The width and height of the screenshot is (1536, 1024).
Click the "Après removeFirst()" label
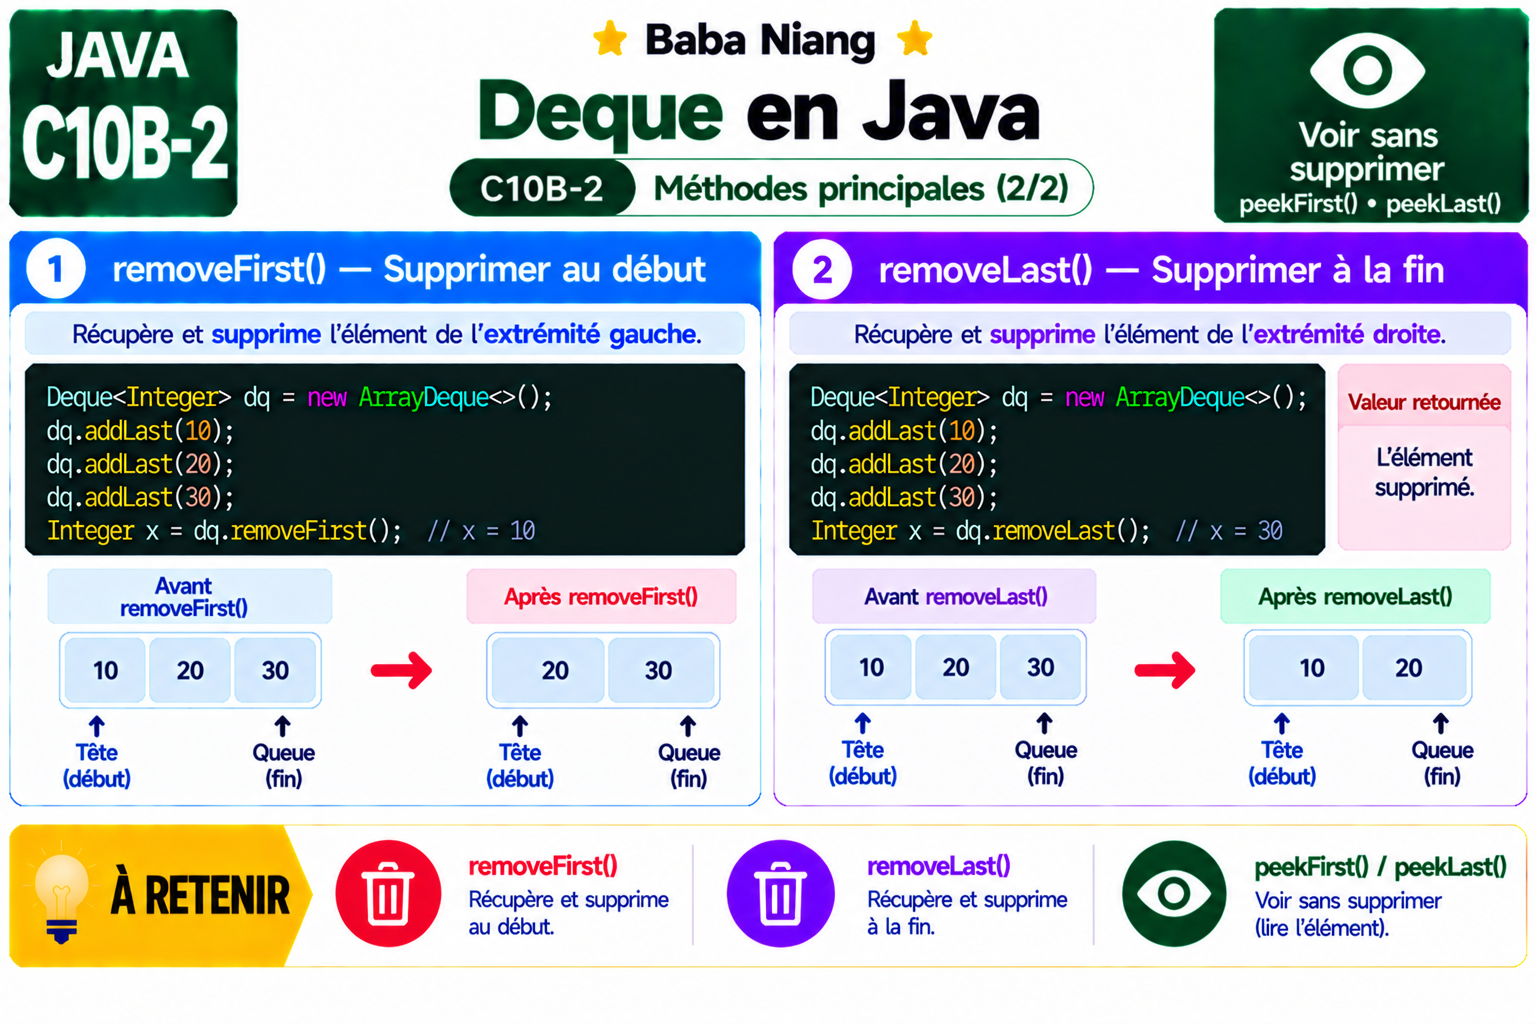pos(601,597)
